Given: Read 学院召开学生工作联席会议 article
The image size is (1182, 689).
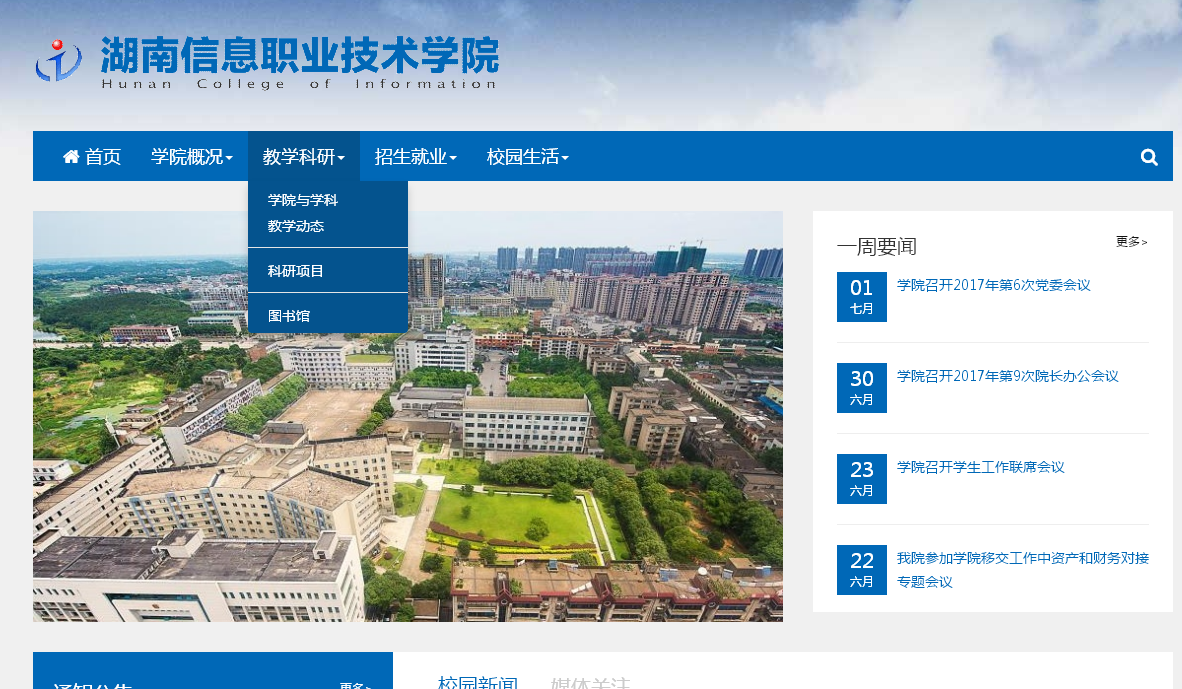Looking at the screenshot, I should (980, 467).
